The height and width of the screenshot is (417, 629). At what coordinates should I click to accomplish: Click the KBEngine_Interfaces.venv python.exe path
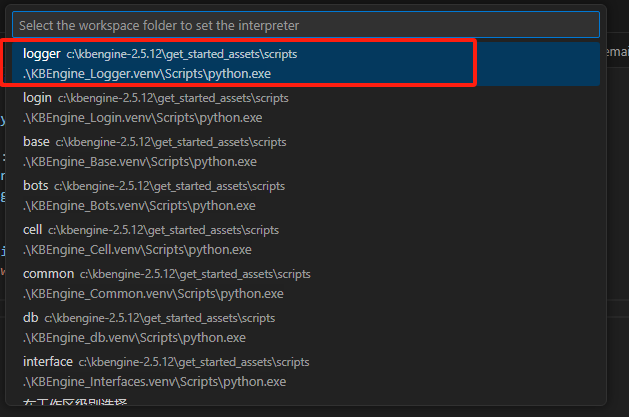click(154, 382)
